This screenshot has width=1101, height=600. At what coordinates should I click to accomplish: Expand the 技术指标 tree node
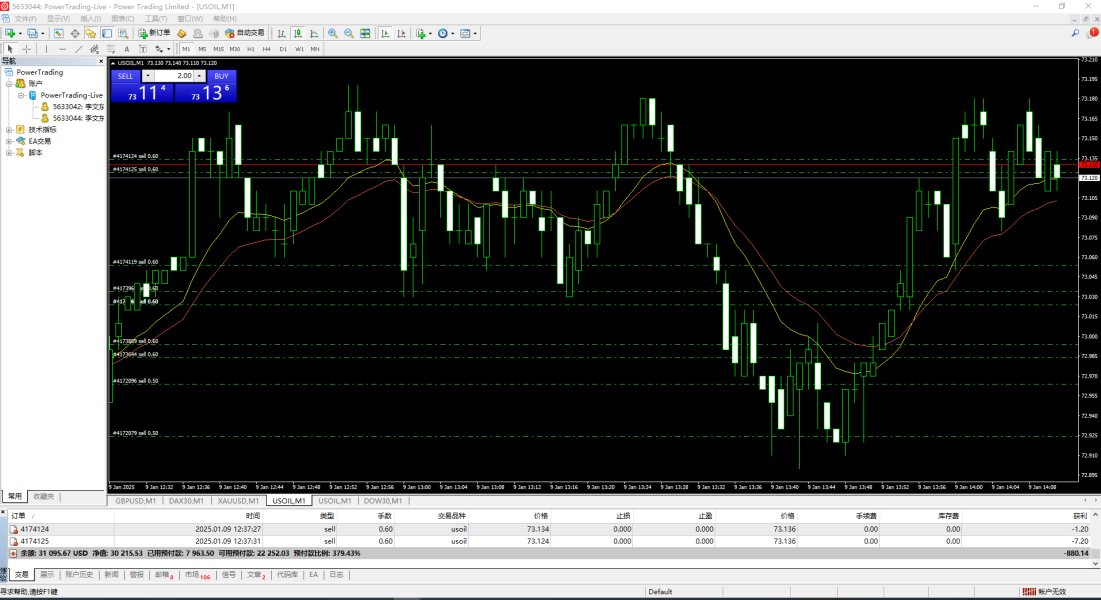click(9, 129)
